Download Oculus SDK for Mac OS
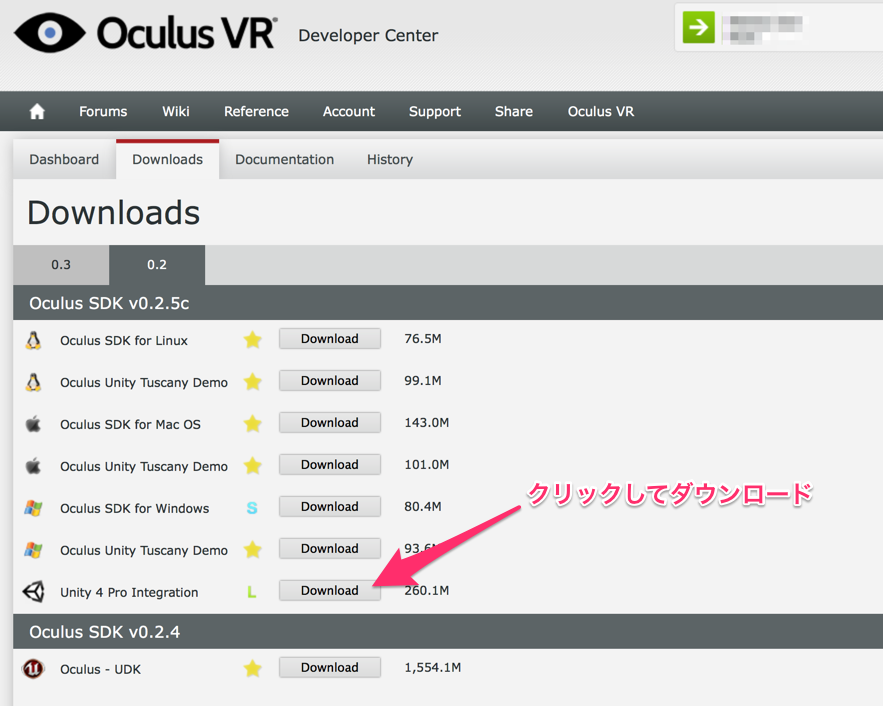Screen dimensions: 883x706 pos(329,423)
